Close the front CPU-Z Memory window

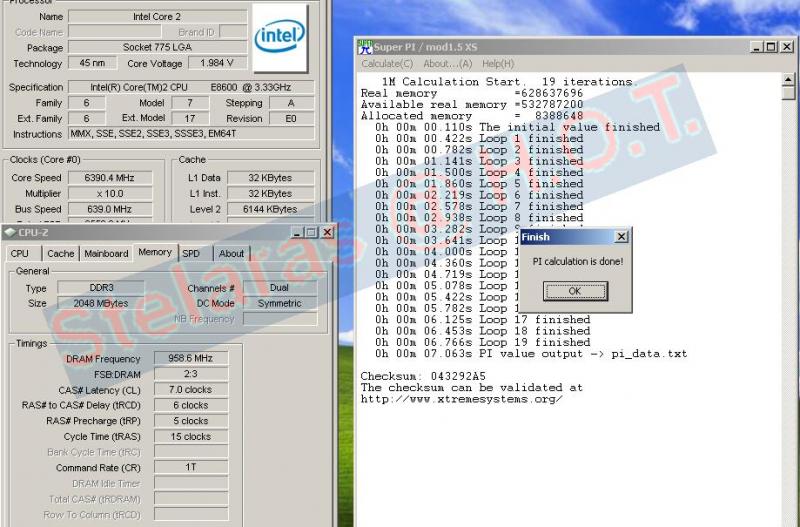pos(328,233)
